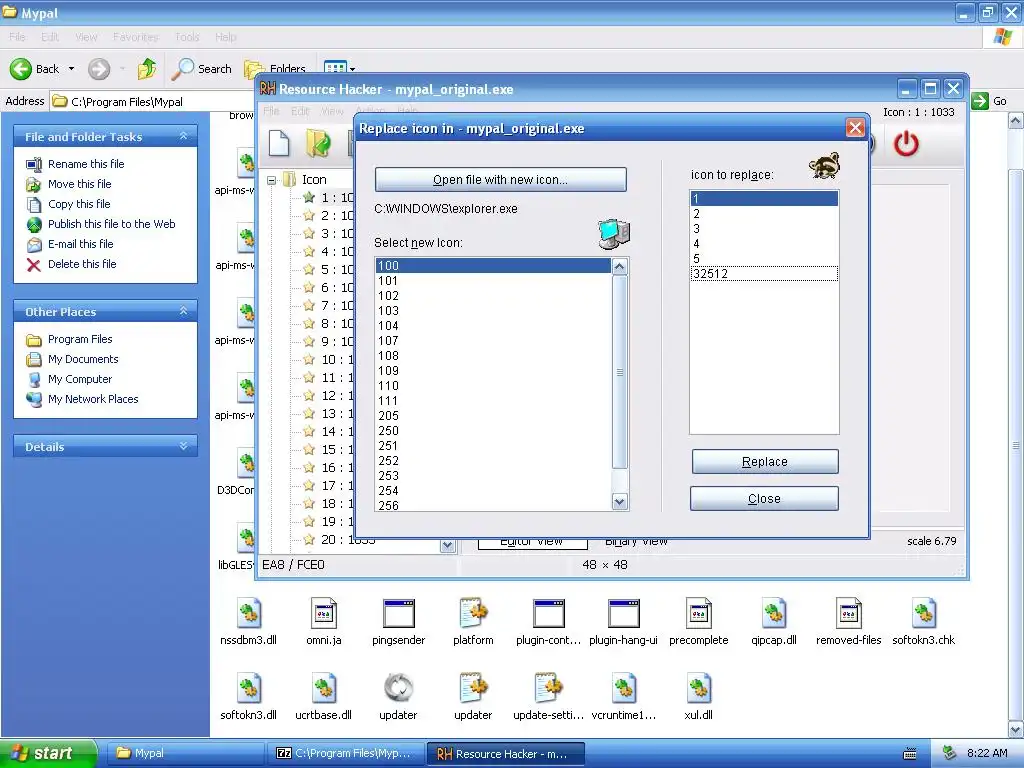Click 'Delete this file' task link
The image size is (1024, 768).
click(x=82, y=264)
